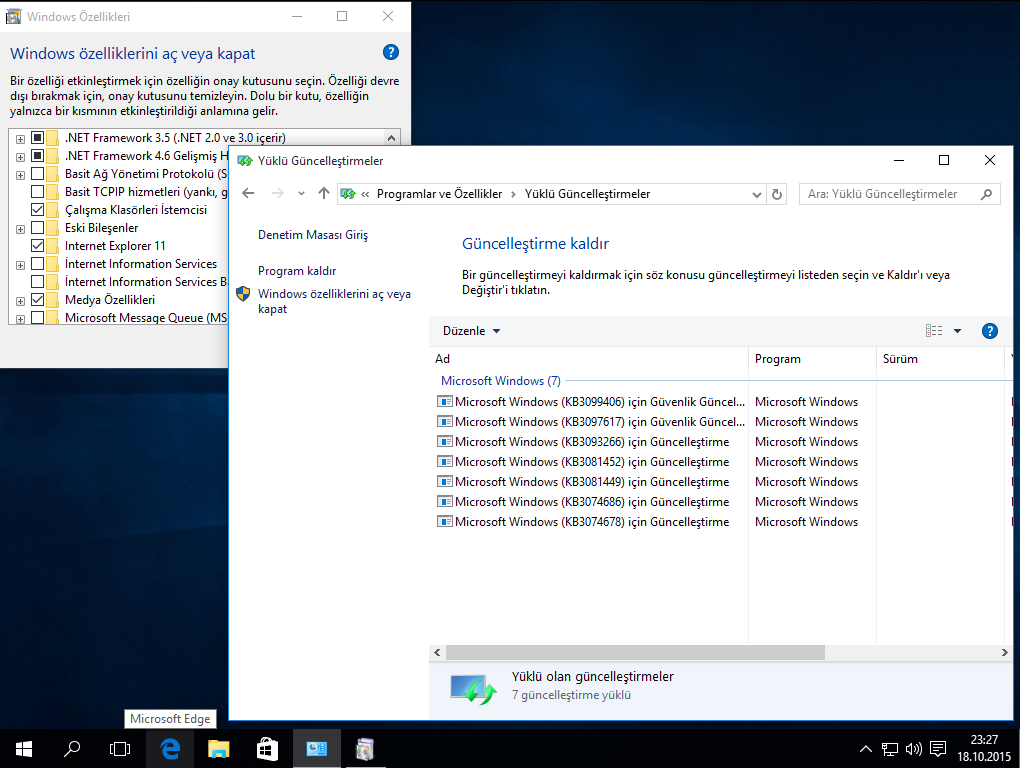Open network status tray icon

[x=890, y=750]
